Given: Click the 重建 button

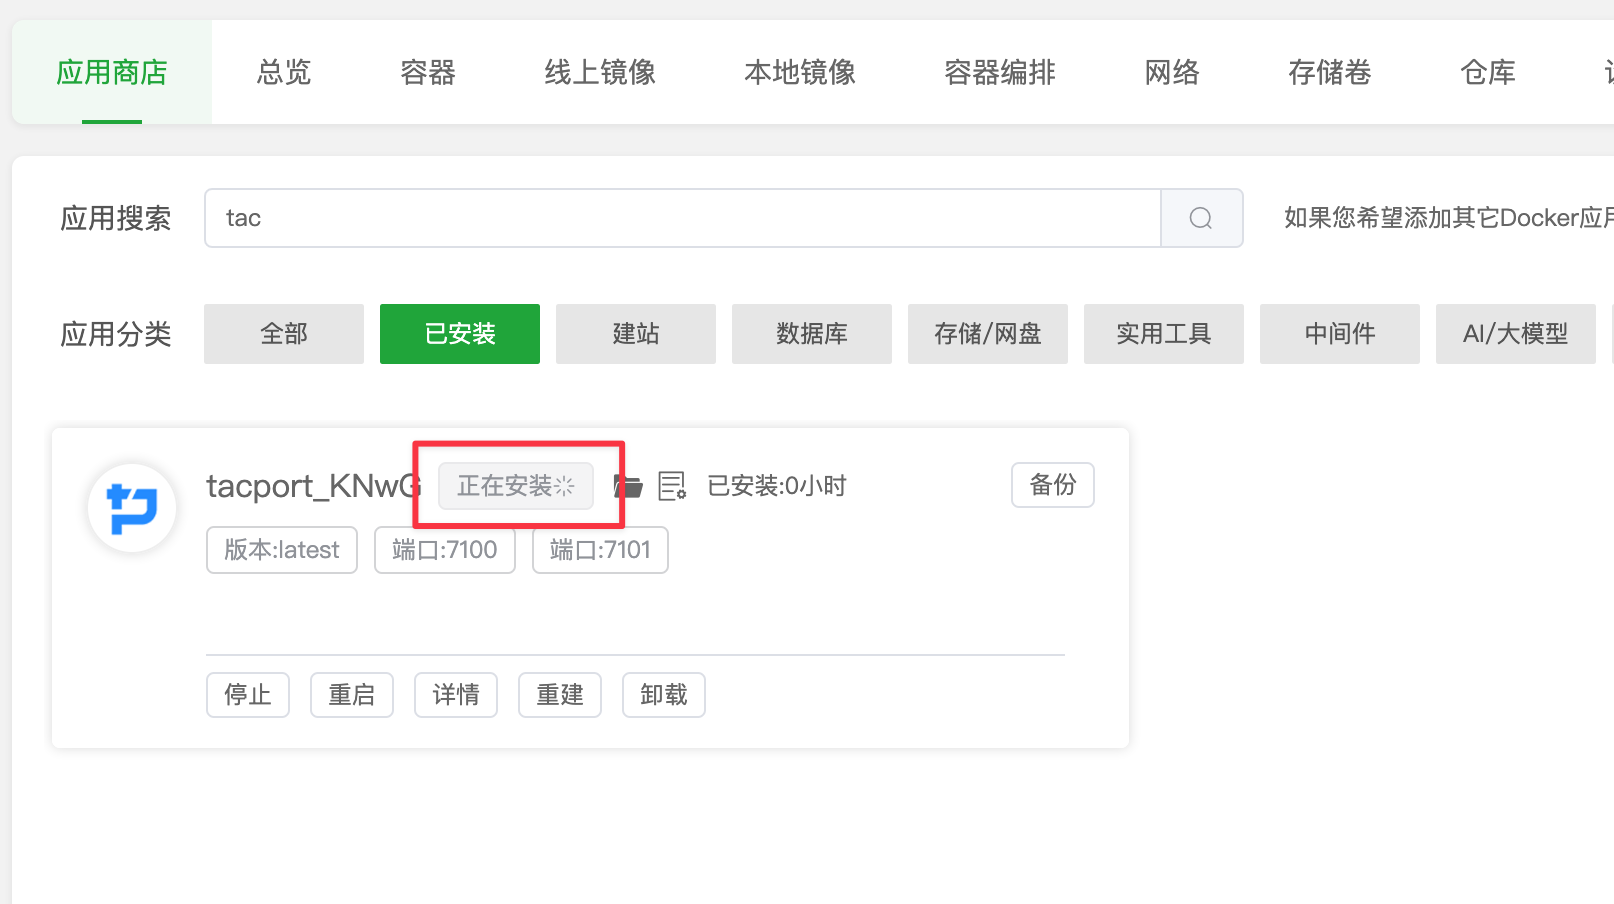Looking at the screenshot, I should coord(560,695).
